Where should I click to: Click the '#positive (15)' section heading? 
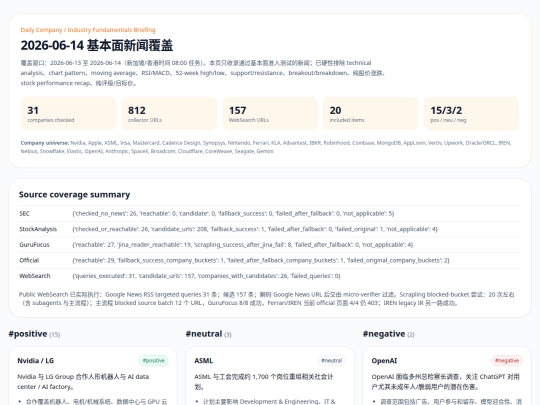pyautogui.click(x=34, y=334)
